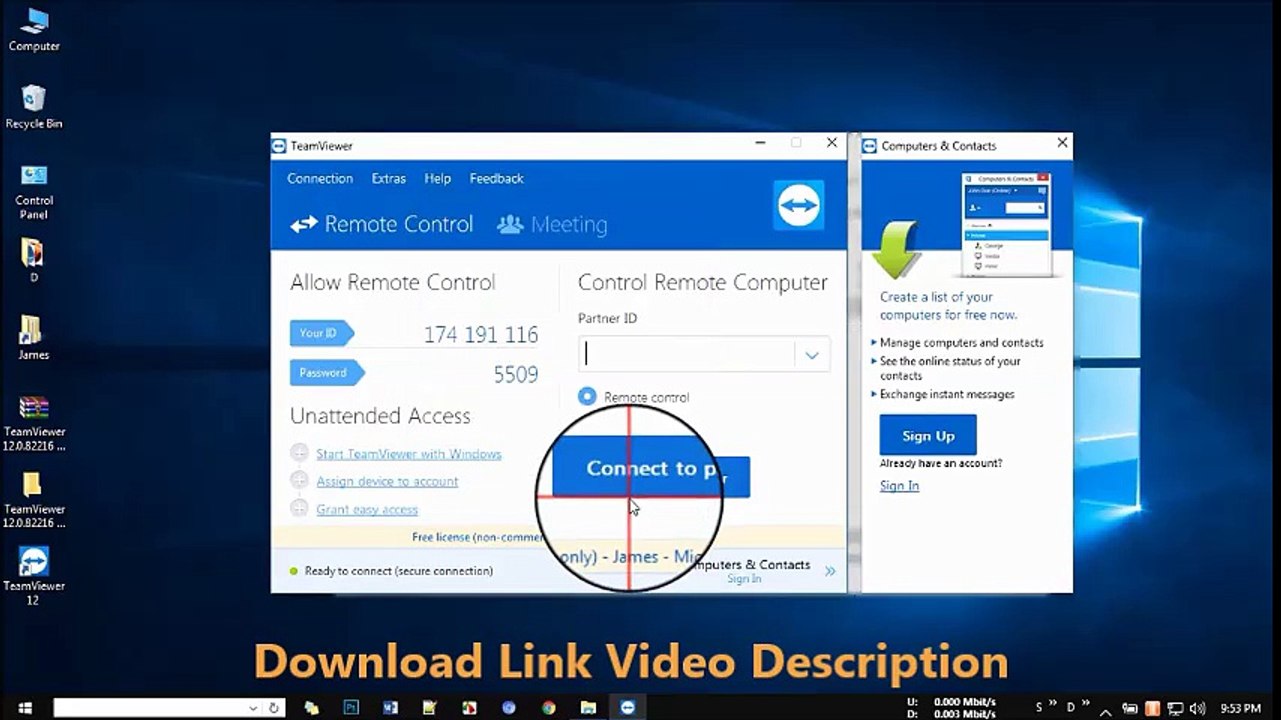Open the Computer desktop icon

34,30
